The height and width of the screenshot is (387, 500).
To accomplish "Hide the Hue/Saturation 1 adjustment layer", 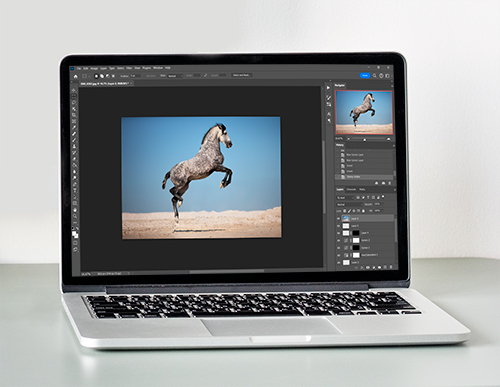I will (x=338, y=255).
